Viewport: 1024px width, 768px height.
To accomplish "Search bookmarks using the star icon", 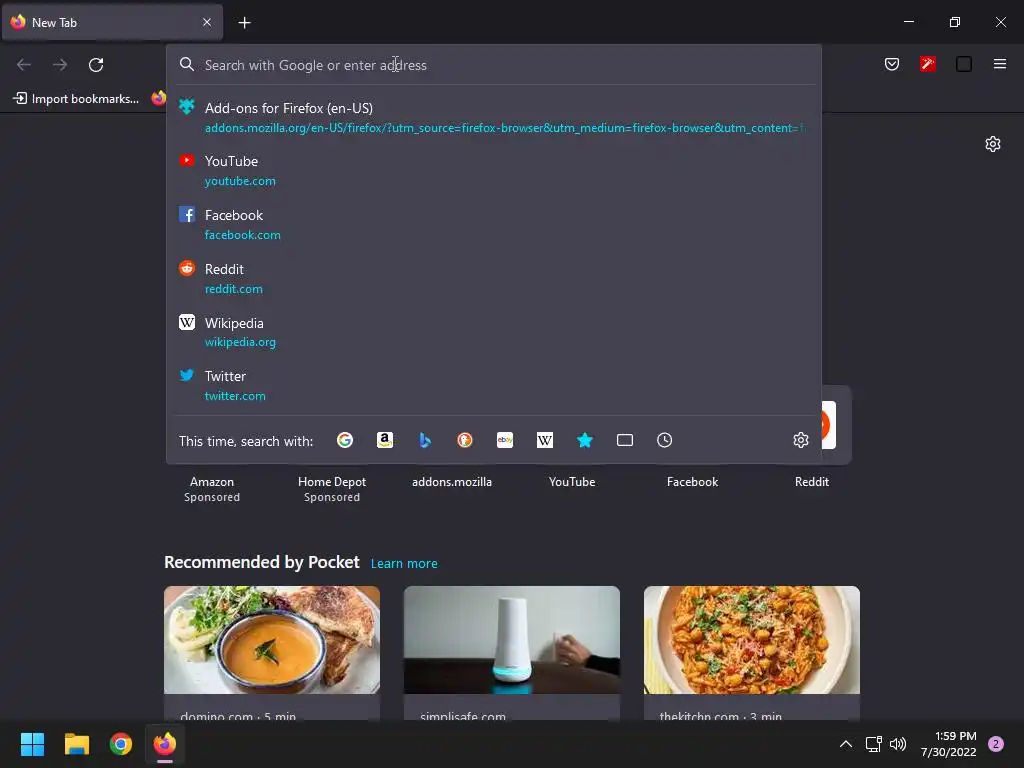I will 584,440.
